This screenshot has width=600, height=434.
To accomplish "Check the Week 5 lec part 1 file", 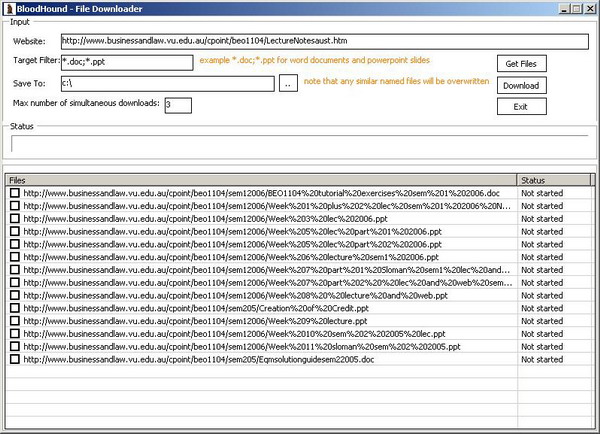I will [x=15, y=232].
